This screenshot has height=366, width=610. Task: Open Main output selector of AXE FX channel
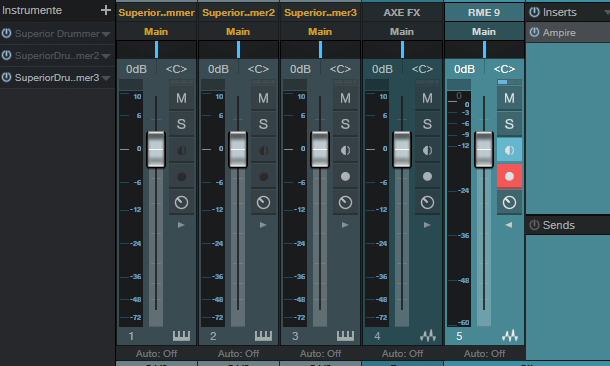click(402, 32)
